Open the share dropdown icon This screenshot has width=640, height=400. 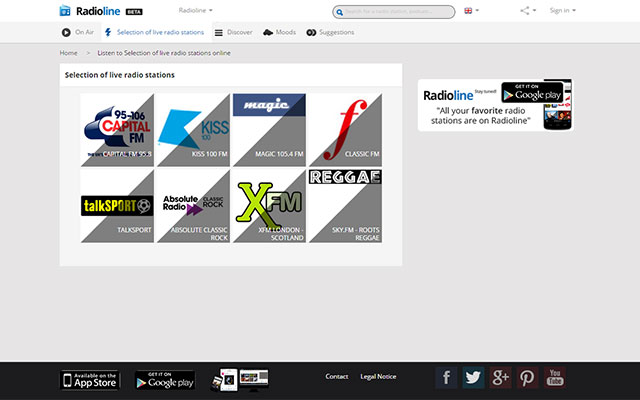pos(528,11)
